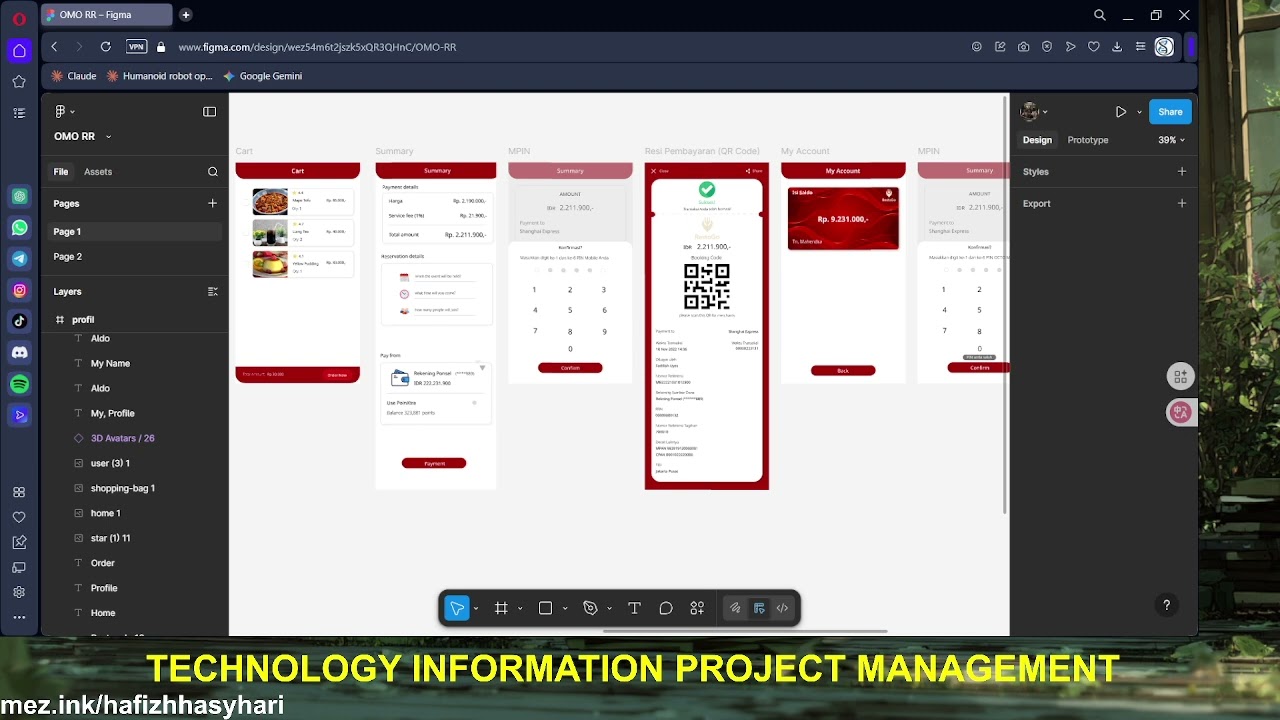Expand the Pen tool options arrow
The height and width of the screenshot is (720, 1280).
point(609,609)
